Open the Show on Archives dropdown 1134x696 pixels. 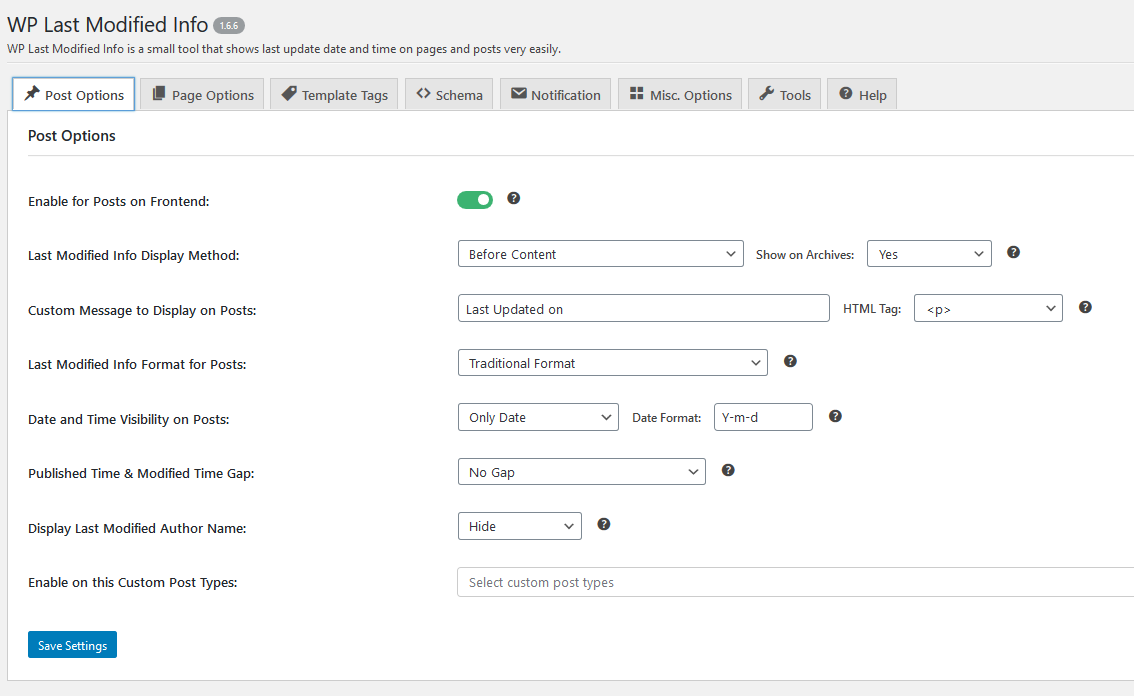click(x=929, y=254)
